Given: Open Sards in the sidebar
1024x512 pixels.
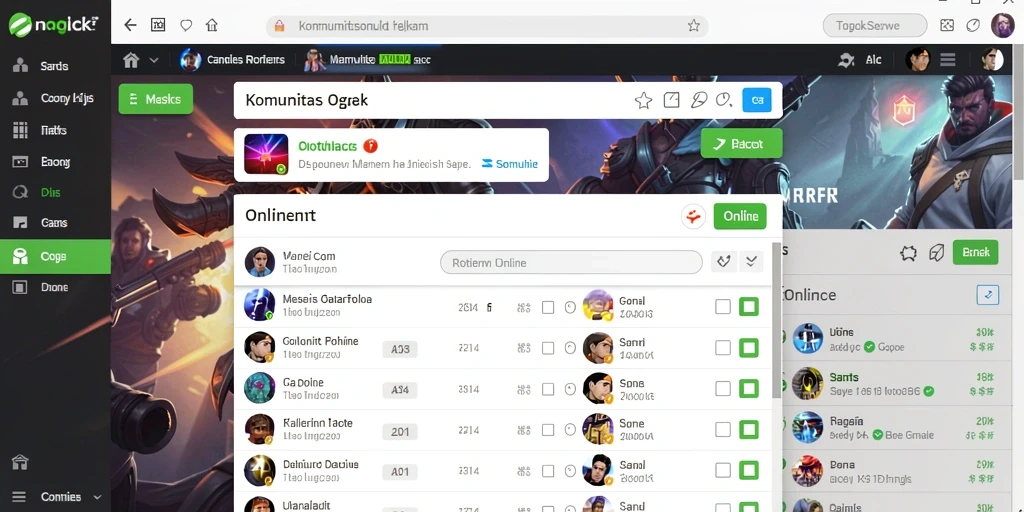Looking at the screenshot, I should click(56, 66).
